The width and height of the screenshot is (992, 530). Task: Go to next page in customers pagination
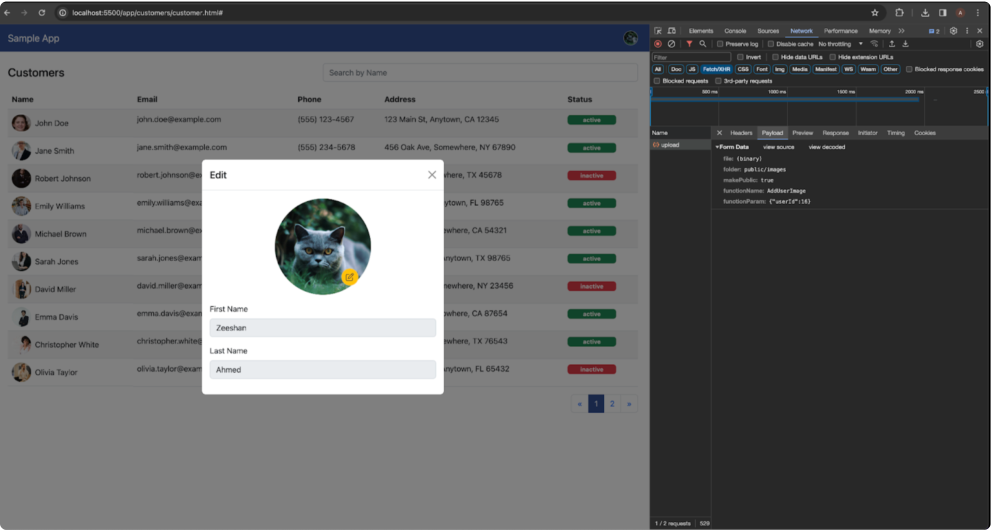629,404
